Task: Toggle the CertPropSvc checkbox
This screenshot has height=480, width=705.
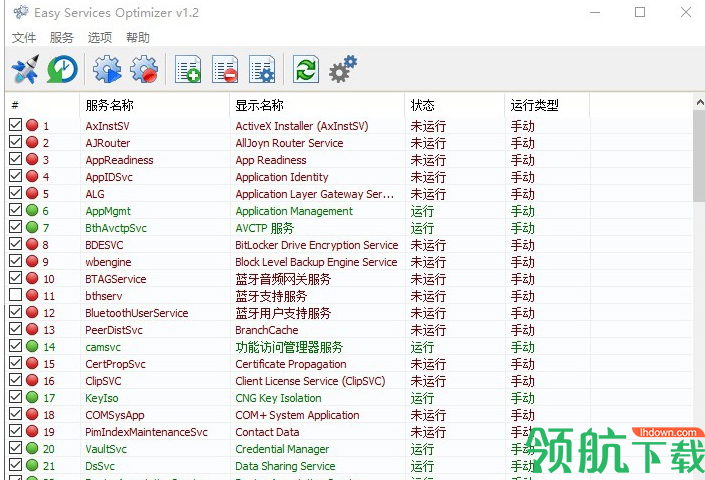Action: click(15, 363)
